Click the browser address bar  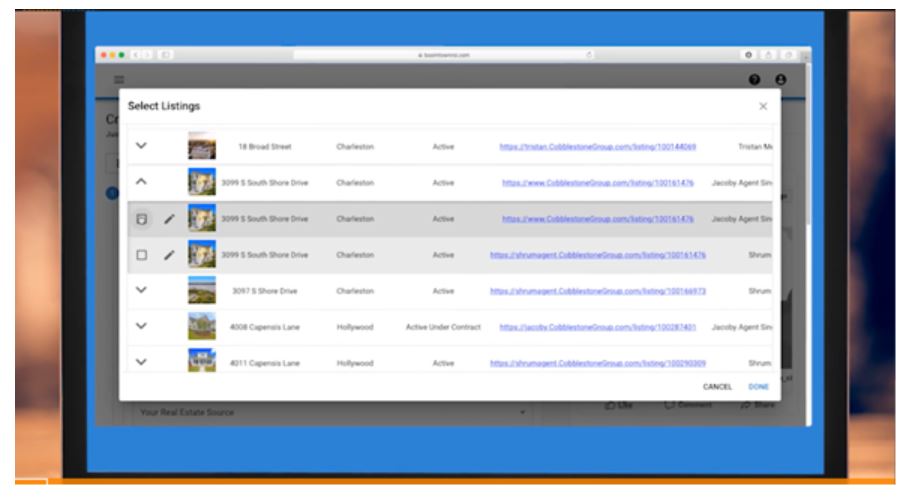click(444, 55)
